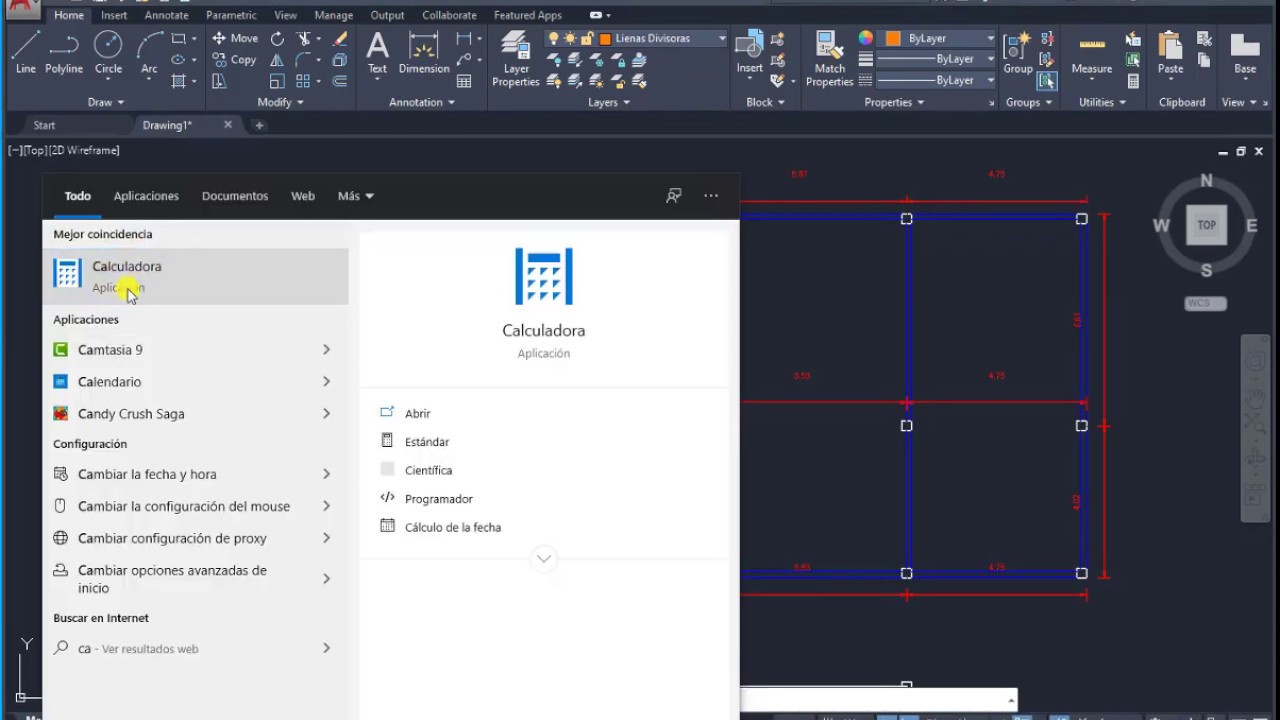
Task: Open the Parametric ribbon tab
Action: click(231, 15)
